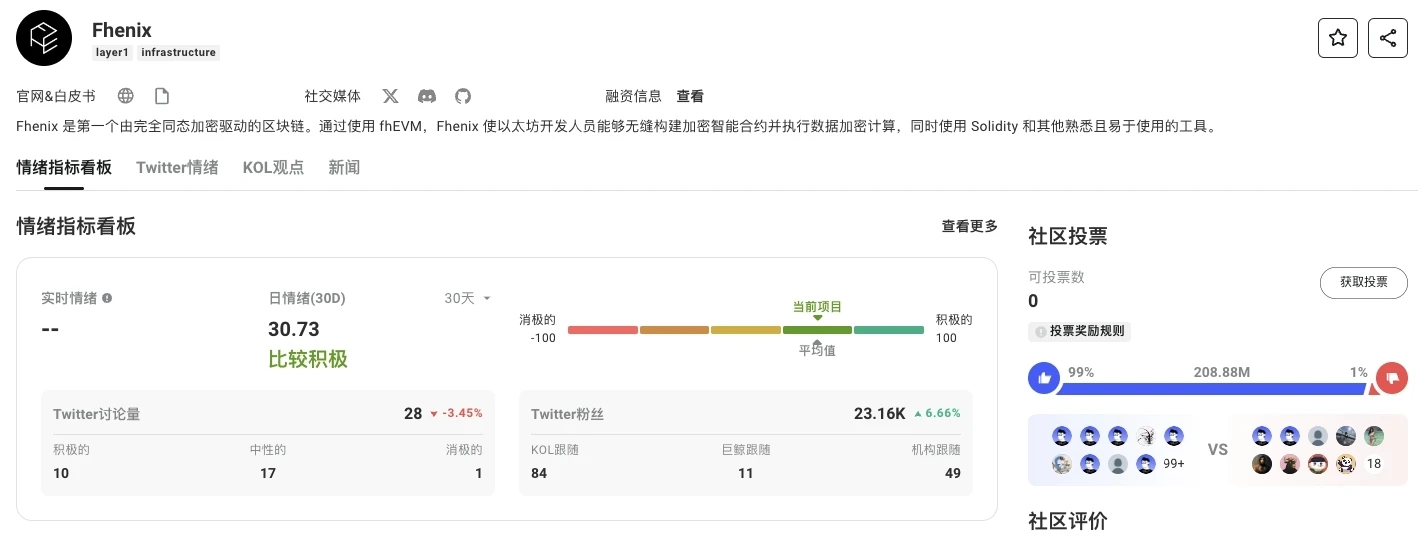
Task: Open the Discord social link
Action: pos(427,96)
